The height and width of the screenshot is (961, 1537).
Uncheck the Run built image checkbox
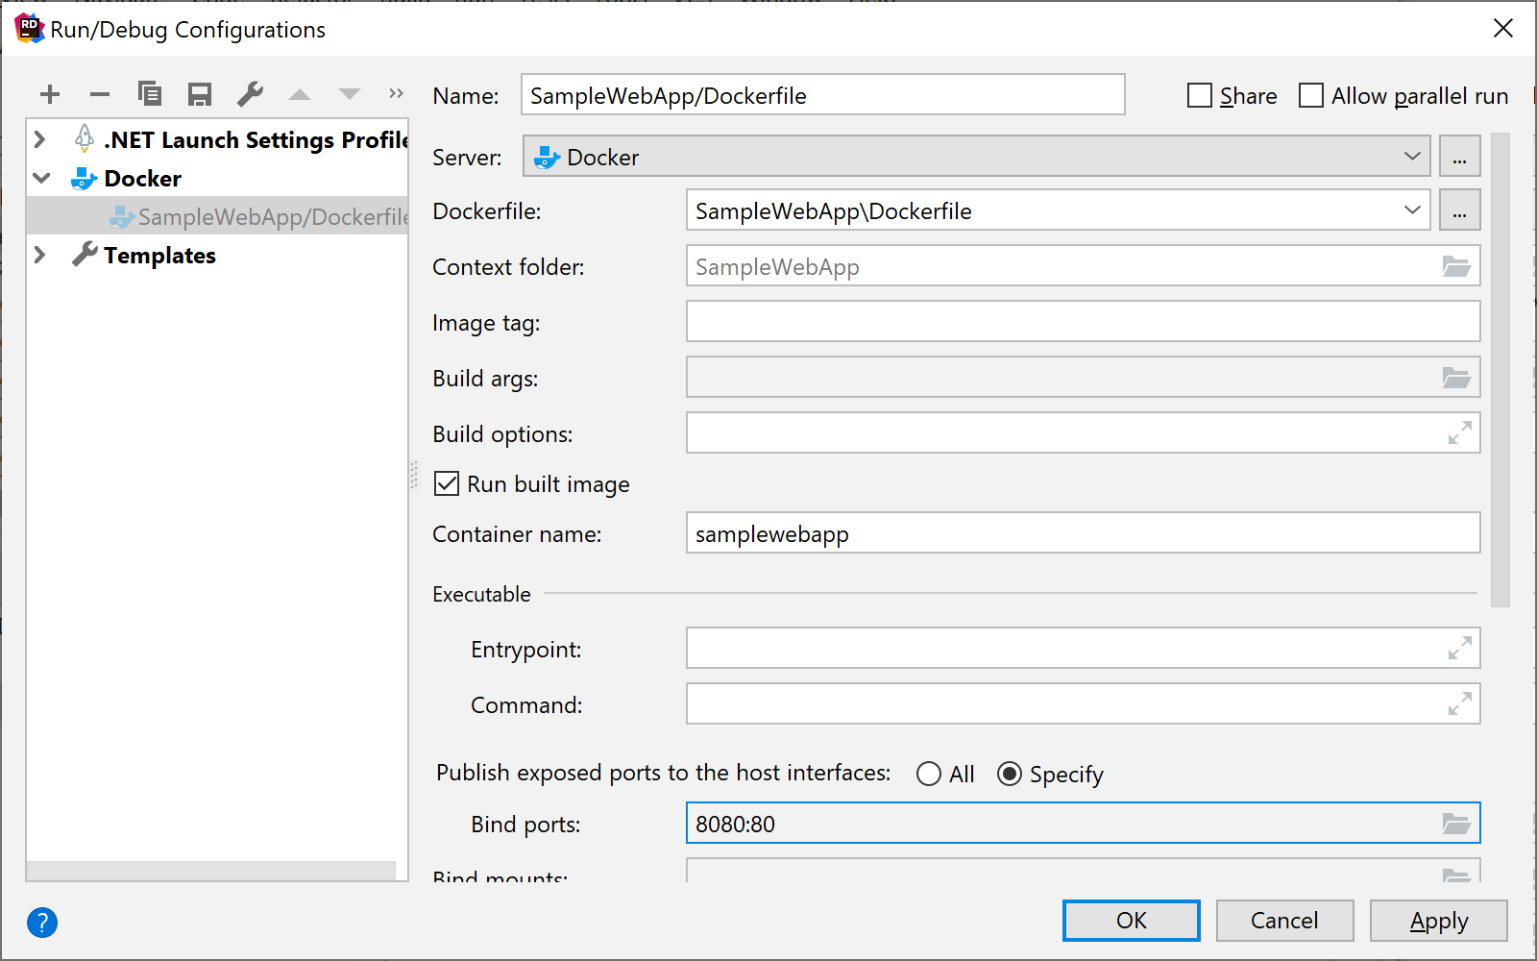pyautogui.click(x=446, y=484)
